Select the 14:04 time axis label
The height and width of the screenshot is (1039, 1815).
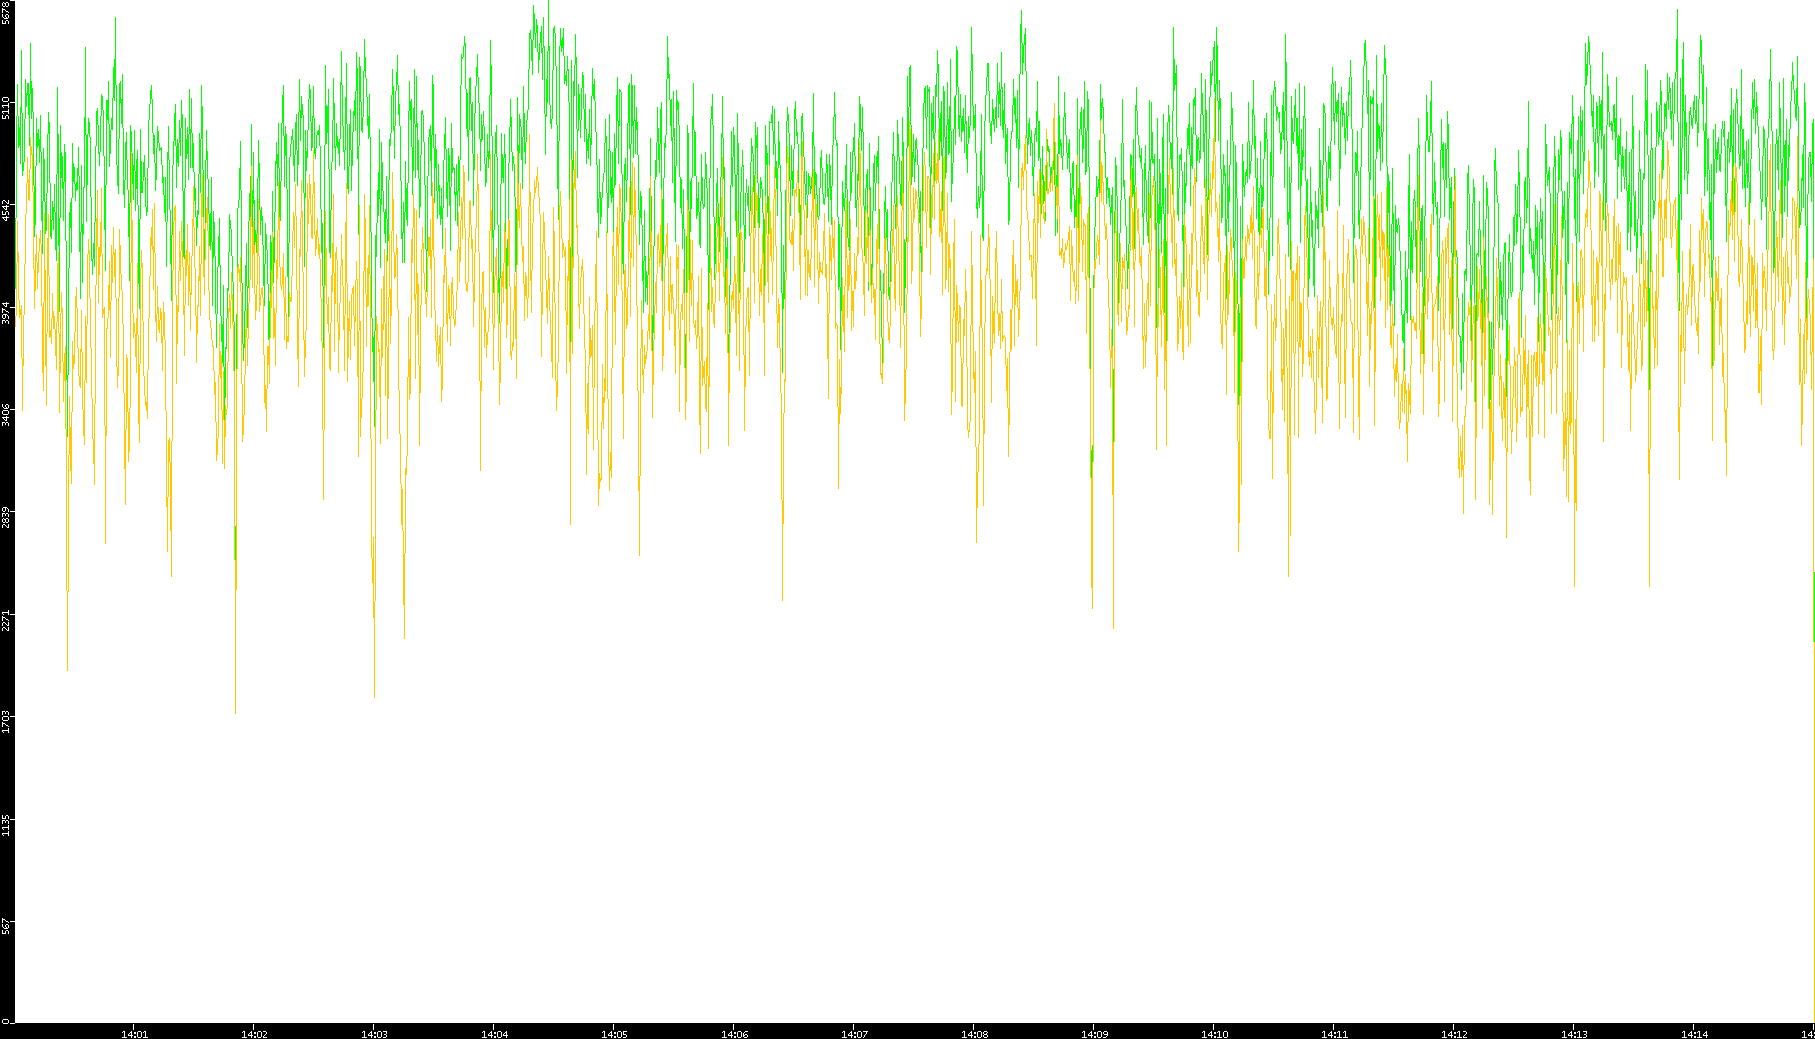pos(494,1034)
